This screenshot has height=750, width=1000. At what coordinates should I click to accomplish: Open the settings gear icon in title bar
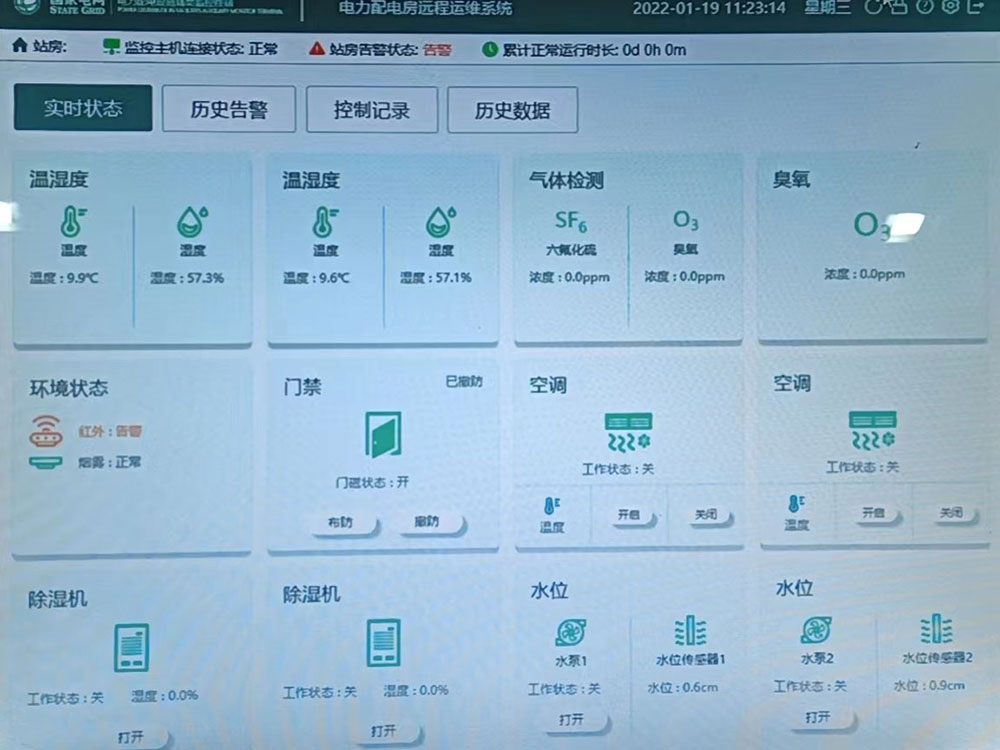[x=951, y=6]
